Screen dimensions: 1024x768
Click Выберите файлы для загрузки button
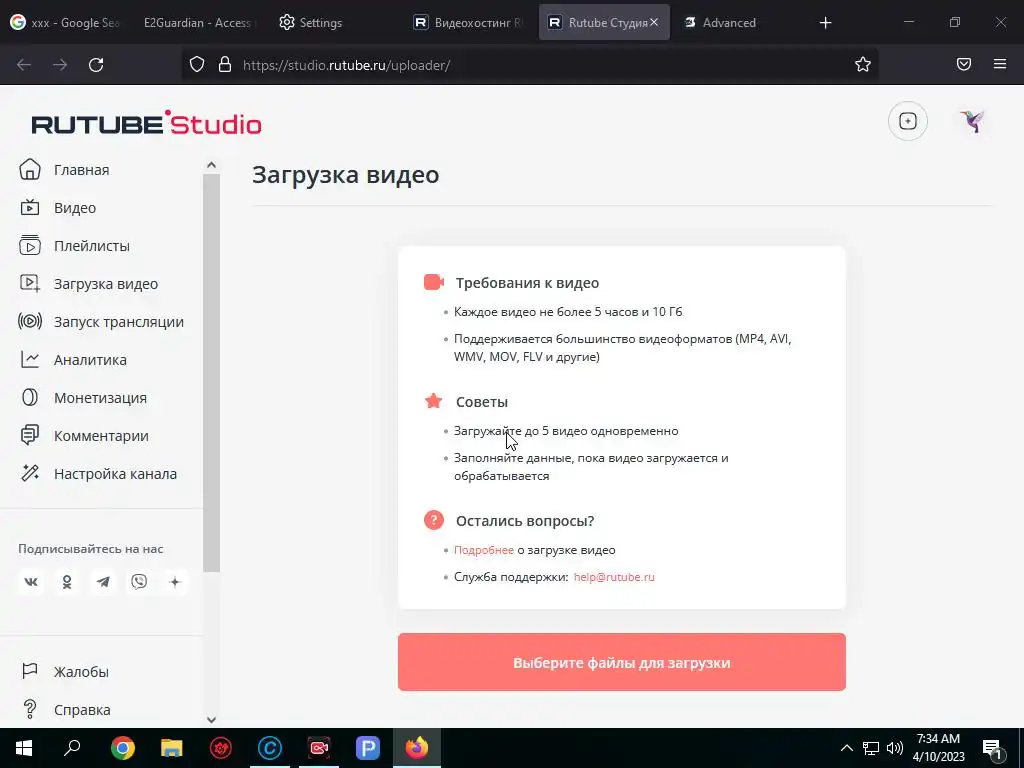[x=622, y=662]
